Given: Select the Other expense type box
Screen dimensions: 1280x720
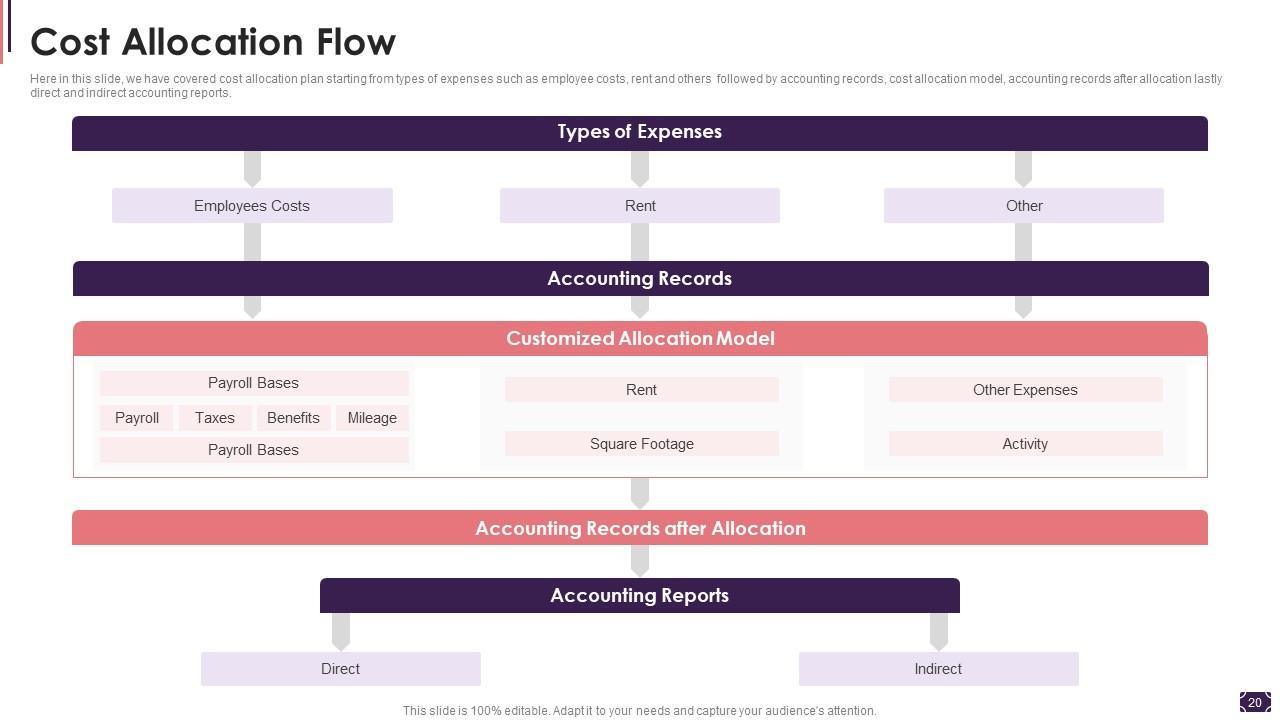Looking at the screenshot, I should click(1023, 206).
